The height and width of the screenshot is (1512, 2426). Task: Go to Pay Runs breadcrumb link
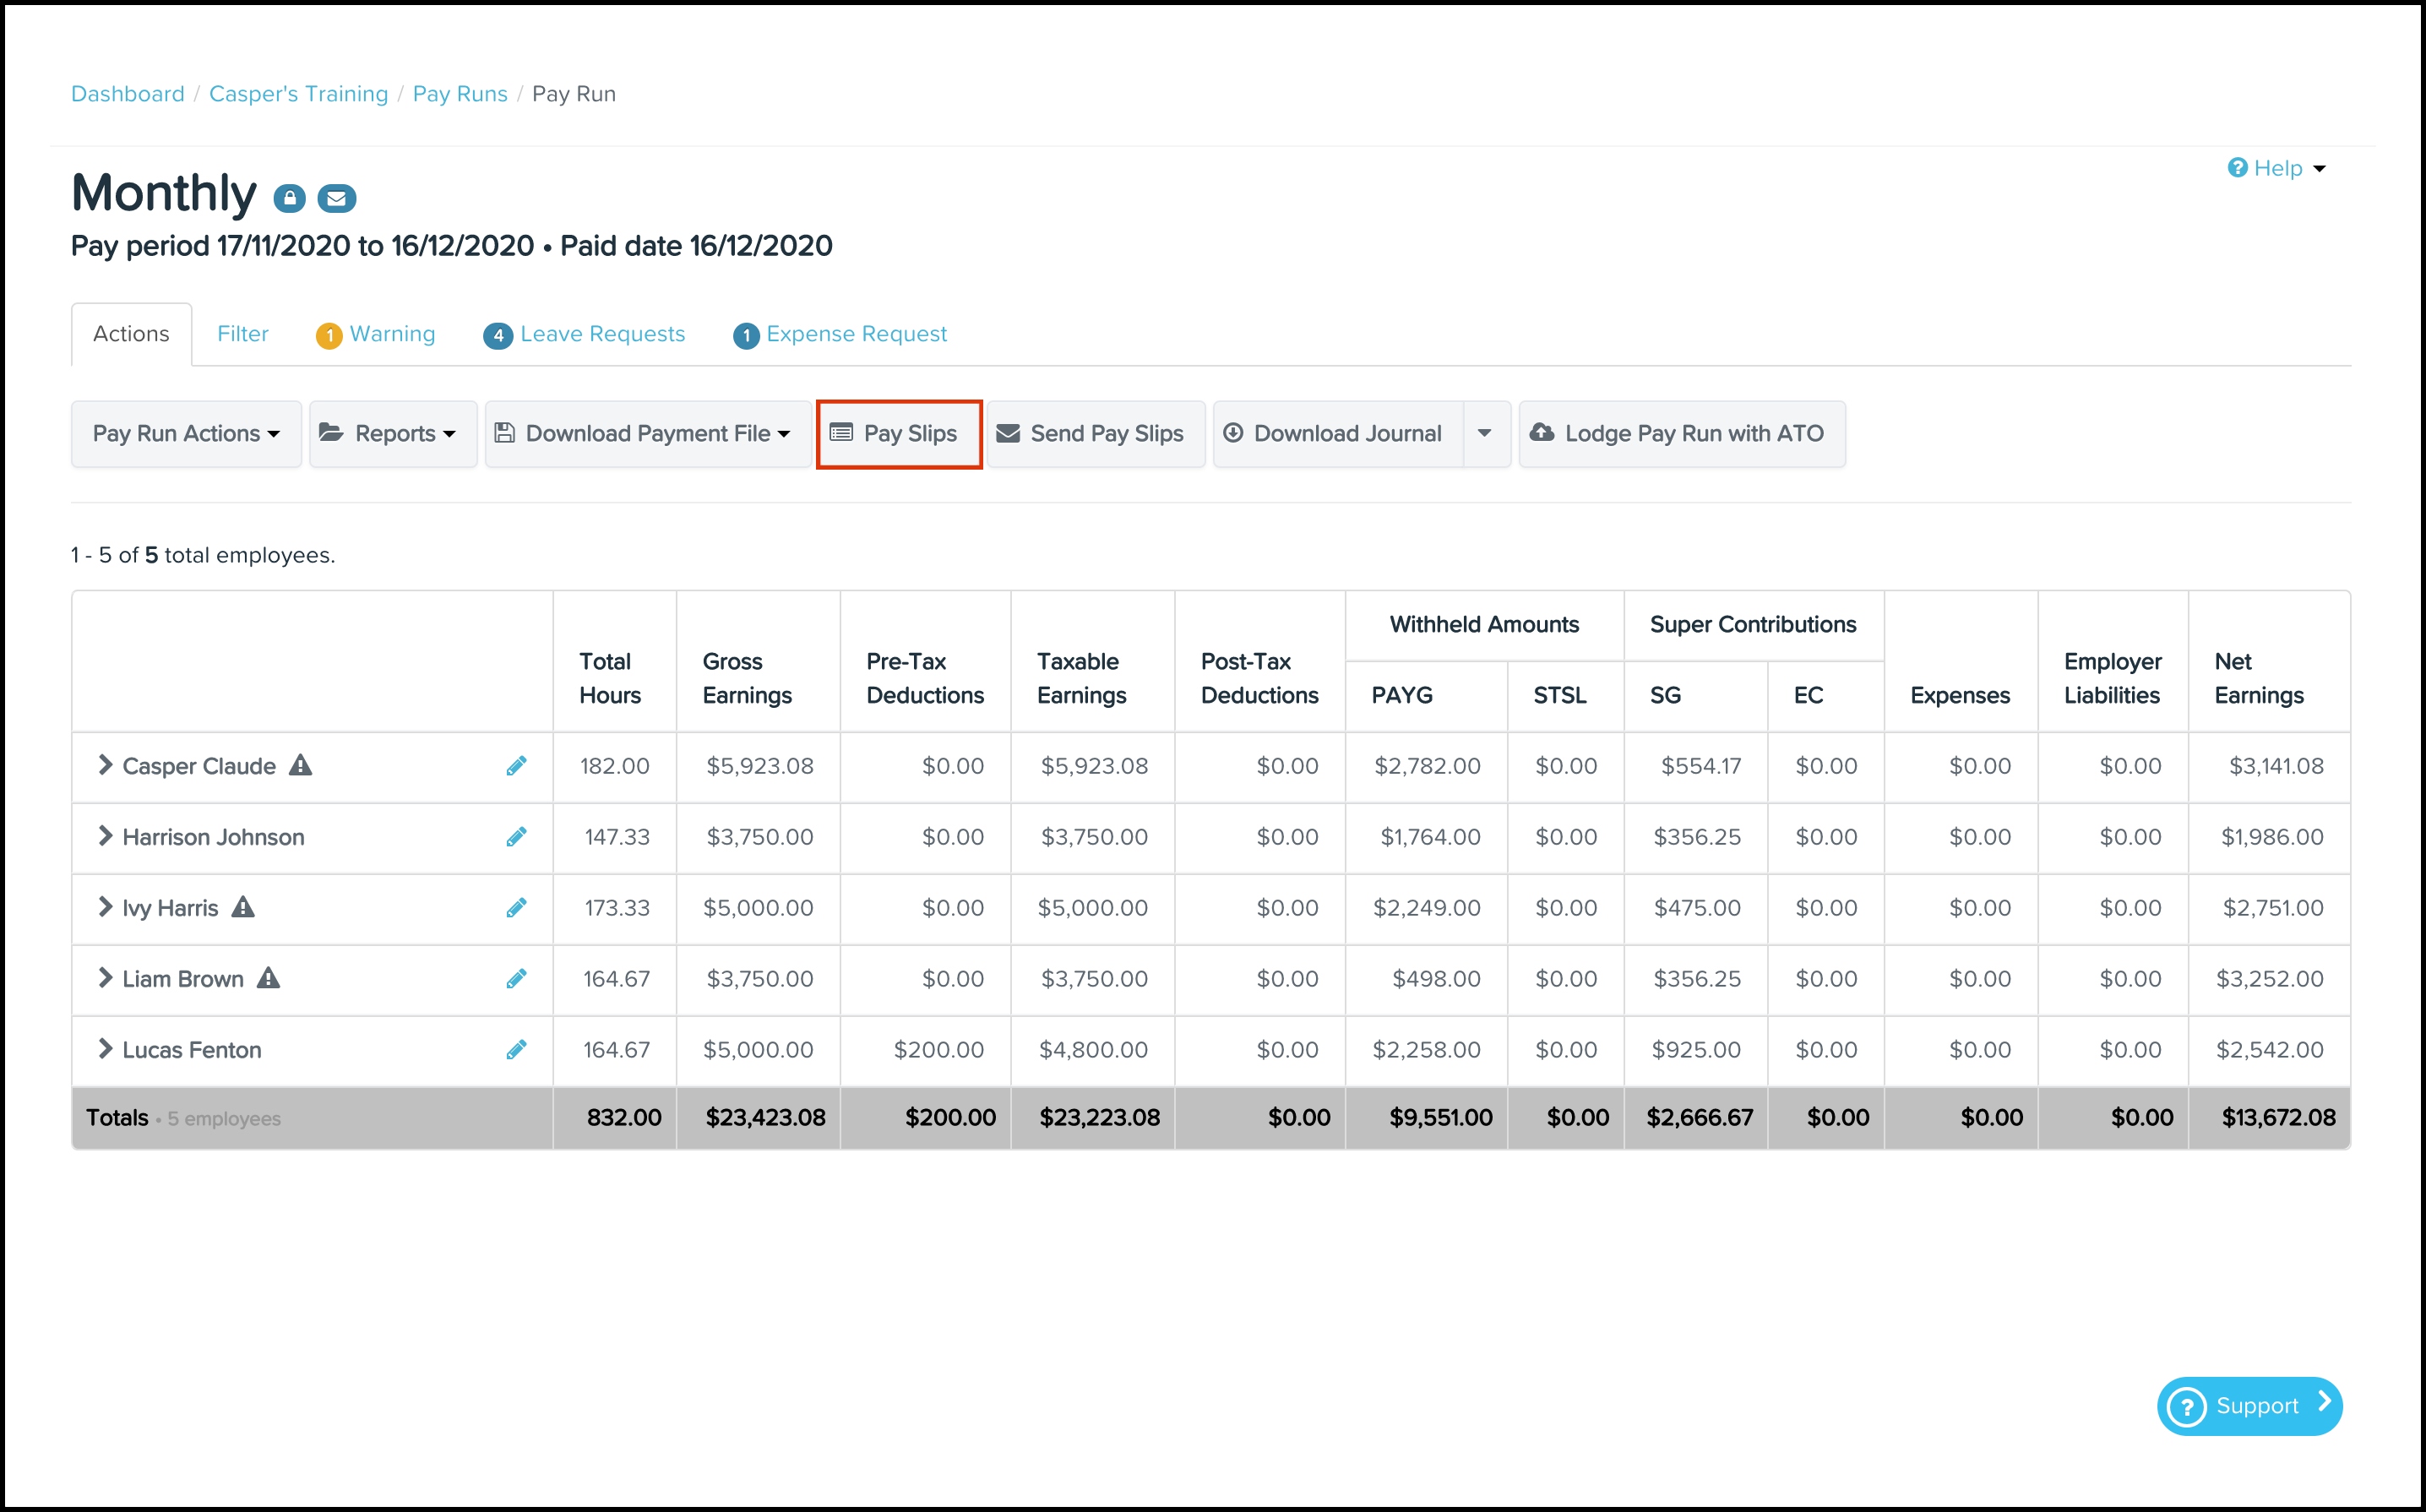point(460,94)
